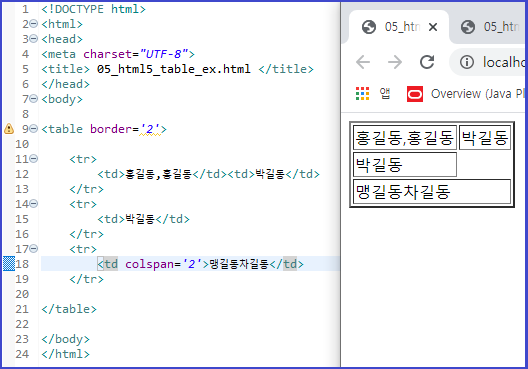Collapse the html tag fold on line 2
Viewport: 528px width, 369px height.
[x=34, y=24]
